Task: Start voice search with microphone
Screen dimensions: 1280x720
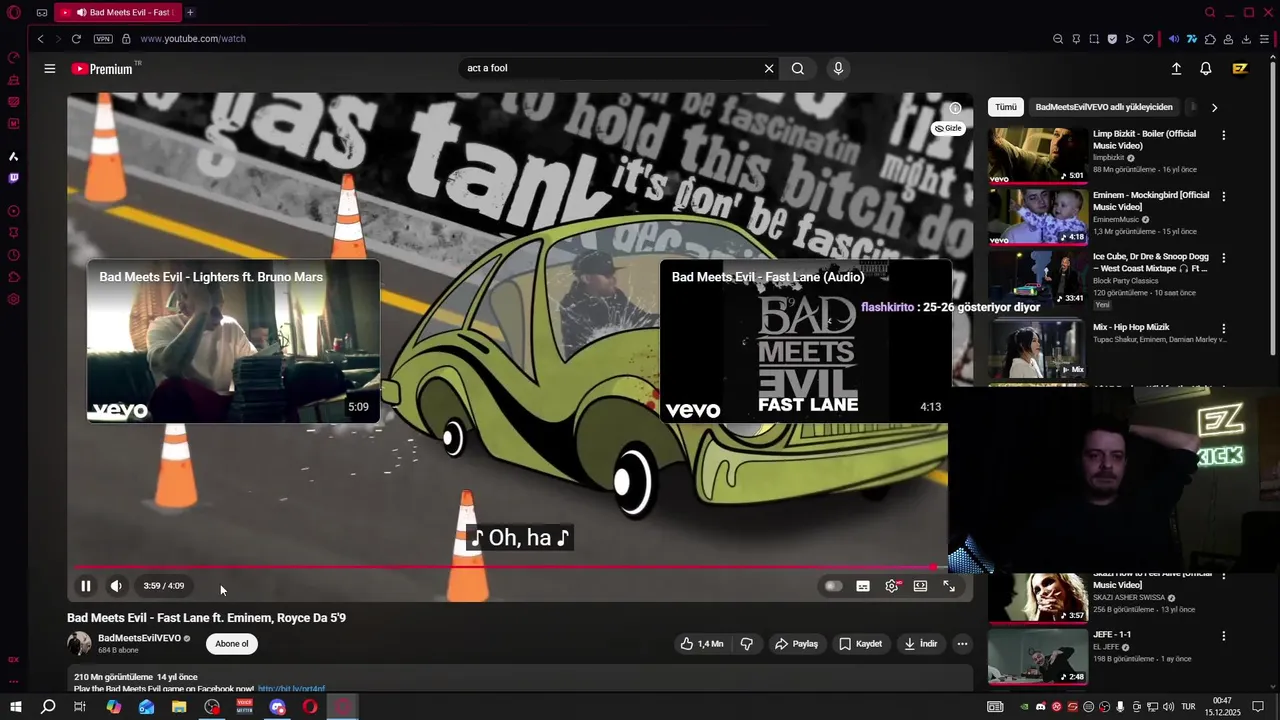Action: (838, 69)
